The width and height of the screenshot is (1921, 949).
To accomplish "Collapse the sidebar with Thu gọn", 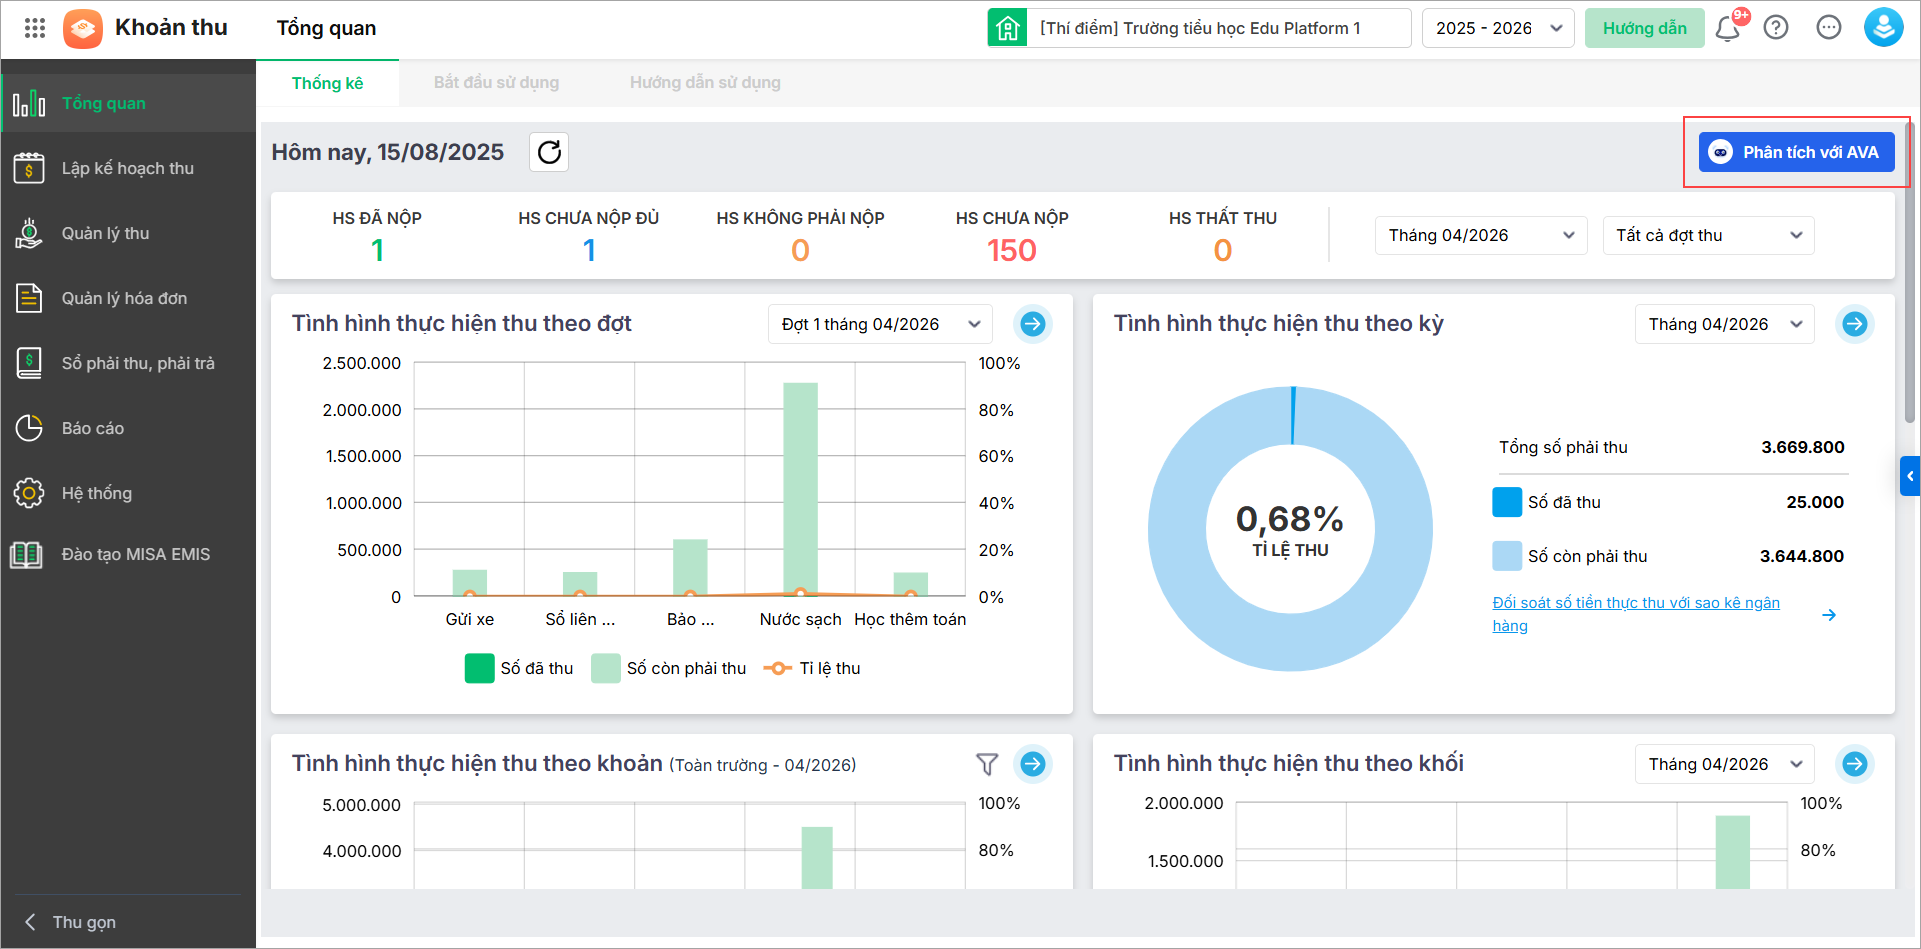I will tap(71, 922).
